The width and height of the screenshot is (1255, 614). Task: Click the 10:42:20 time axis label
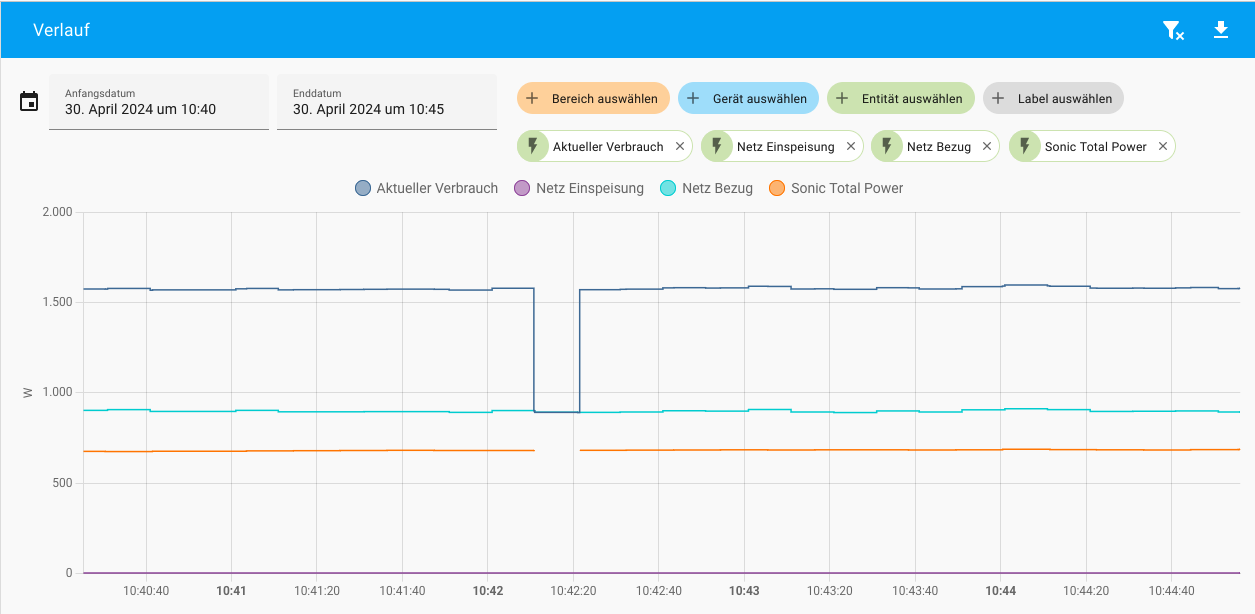pos(573,591)
